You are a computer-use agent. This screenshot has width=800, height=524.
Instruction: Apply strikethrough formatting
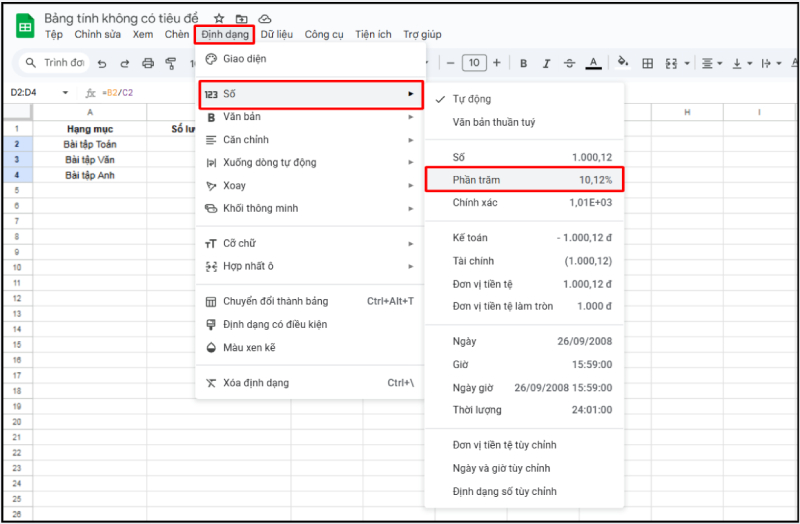point(569,63)
